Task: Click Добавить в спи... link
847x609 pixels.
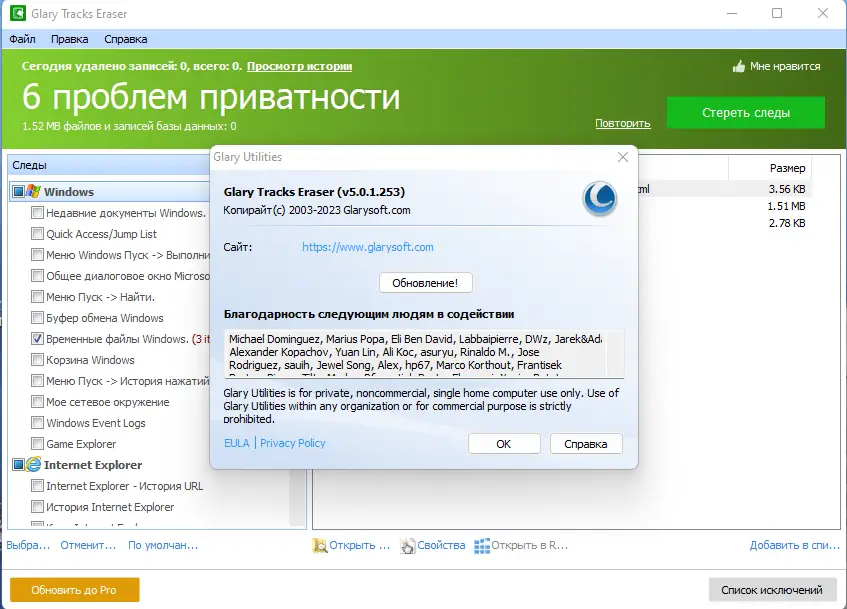Action: tap(795, 545)
